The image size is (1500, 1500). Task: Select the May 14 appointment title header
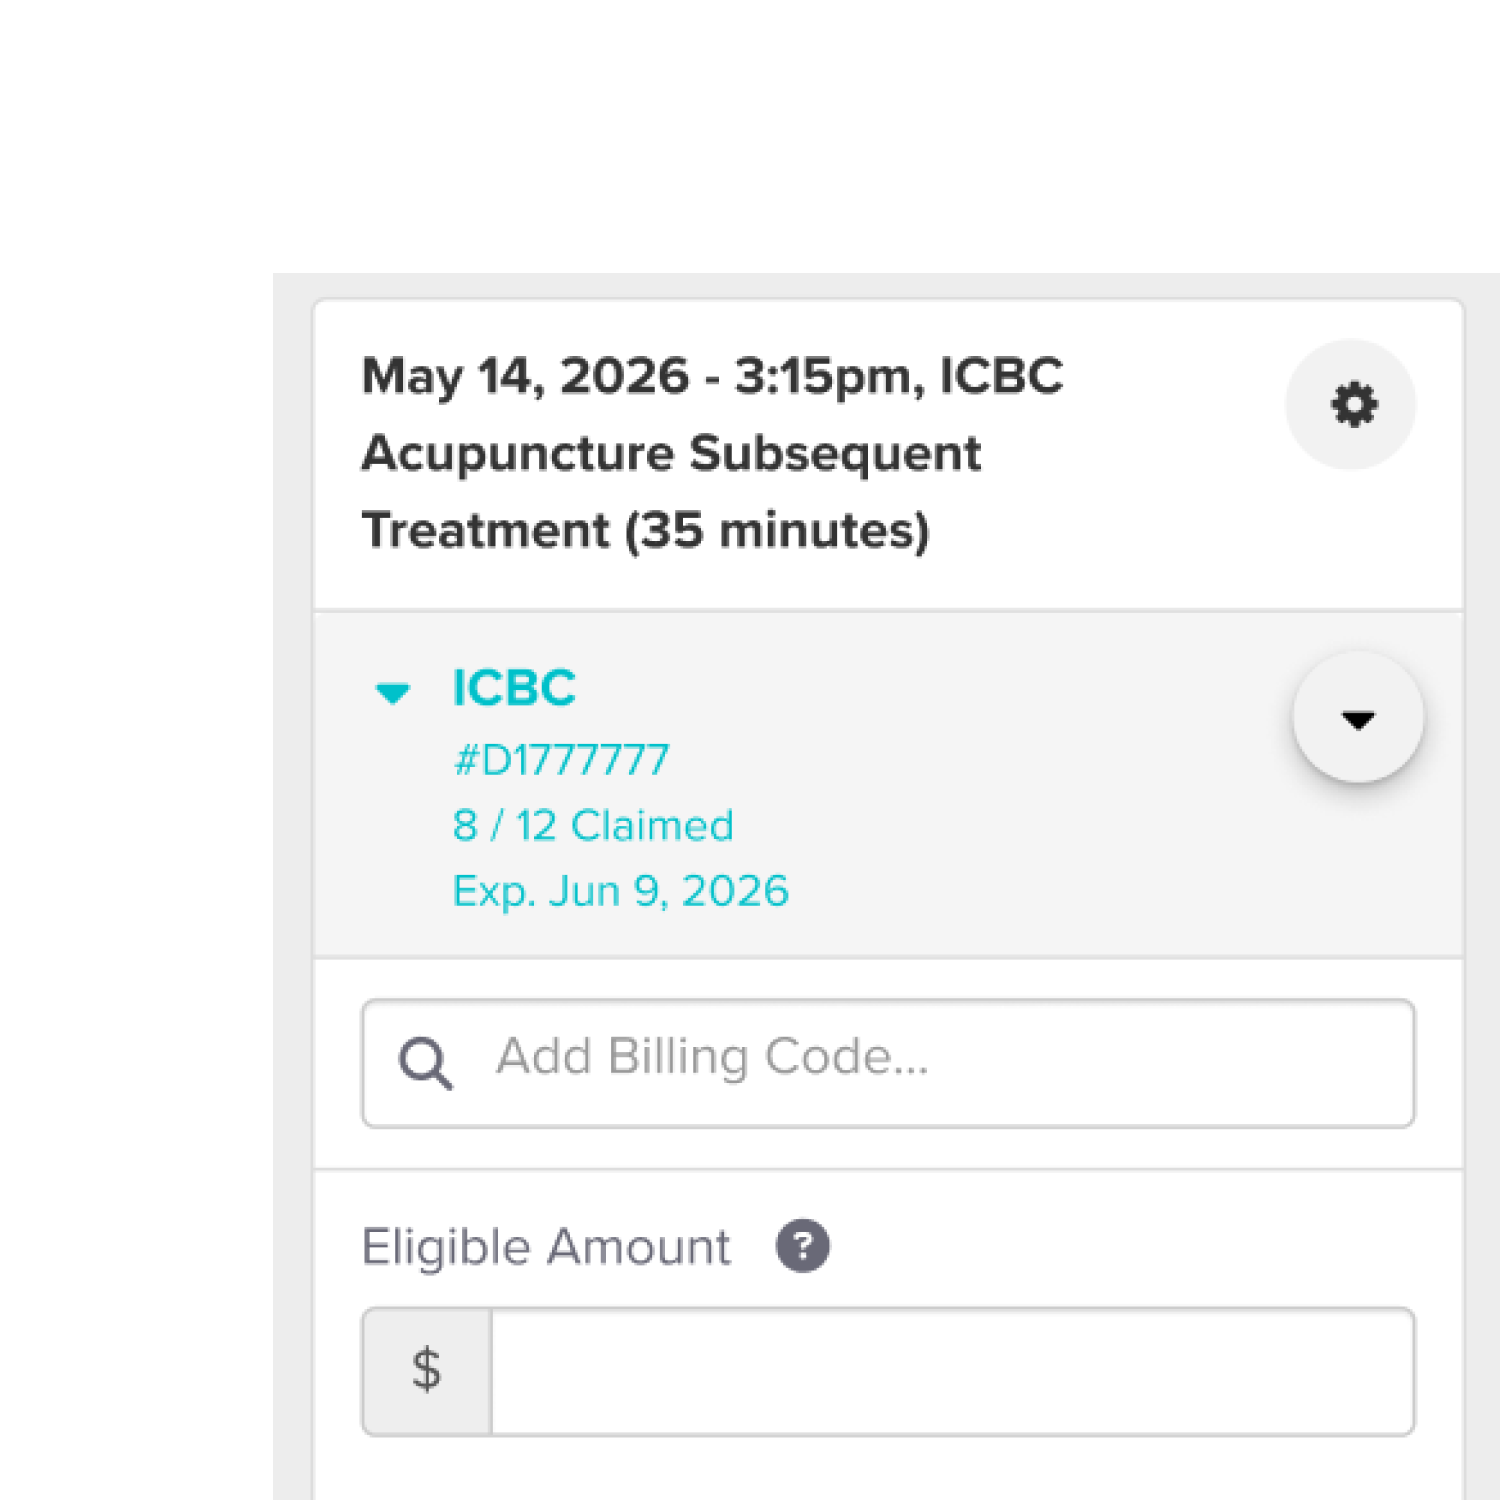(712, 452)
